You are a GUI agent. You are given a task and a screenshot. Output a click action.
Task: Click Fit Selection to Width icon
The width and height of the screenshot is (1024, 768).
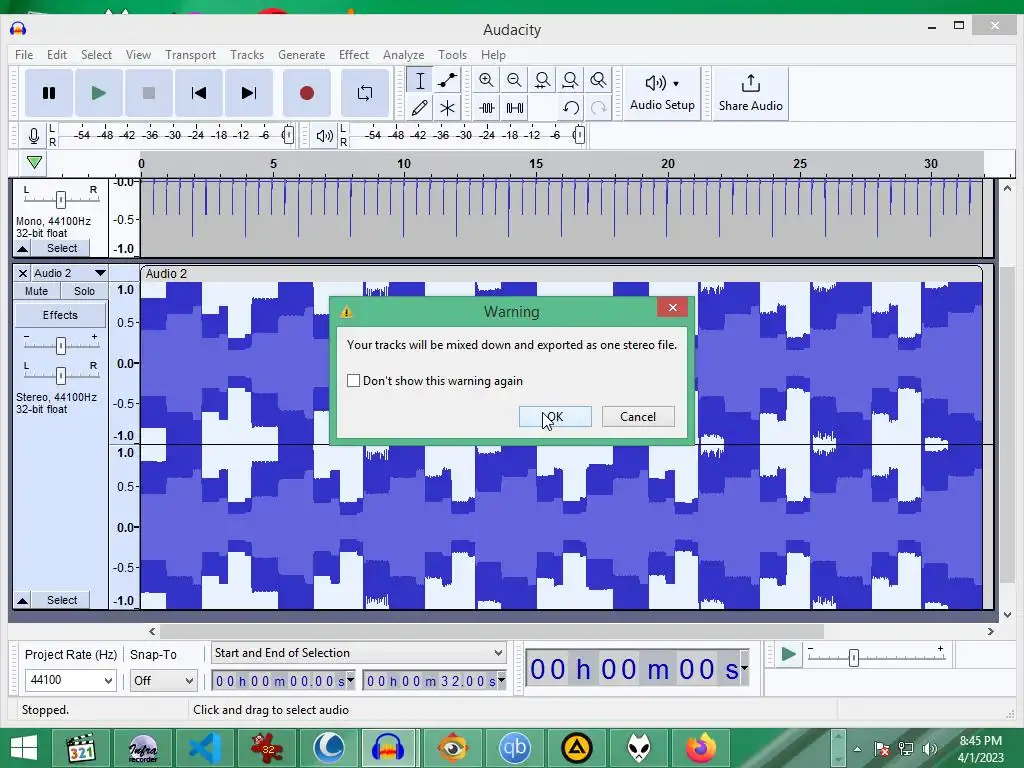(x=542, y=80)
